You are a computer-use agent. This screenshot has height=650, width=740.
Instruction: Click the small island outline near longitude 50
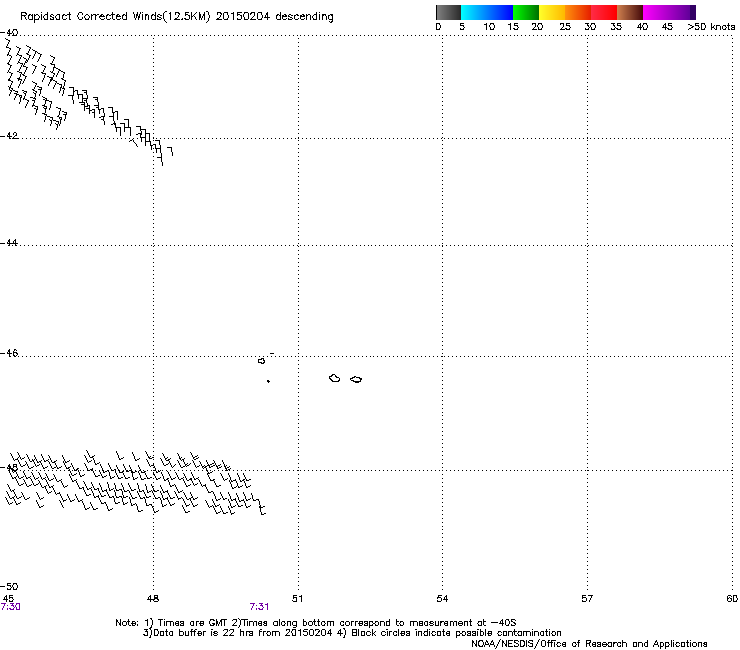click(261, 361)
